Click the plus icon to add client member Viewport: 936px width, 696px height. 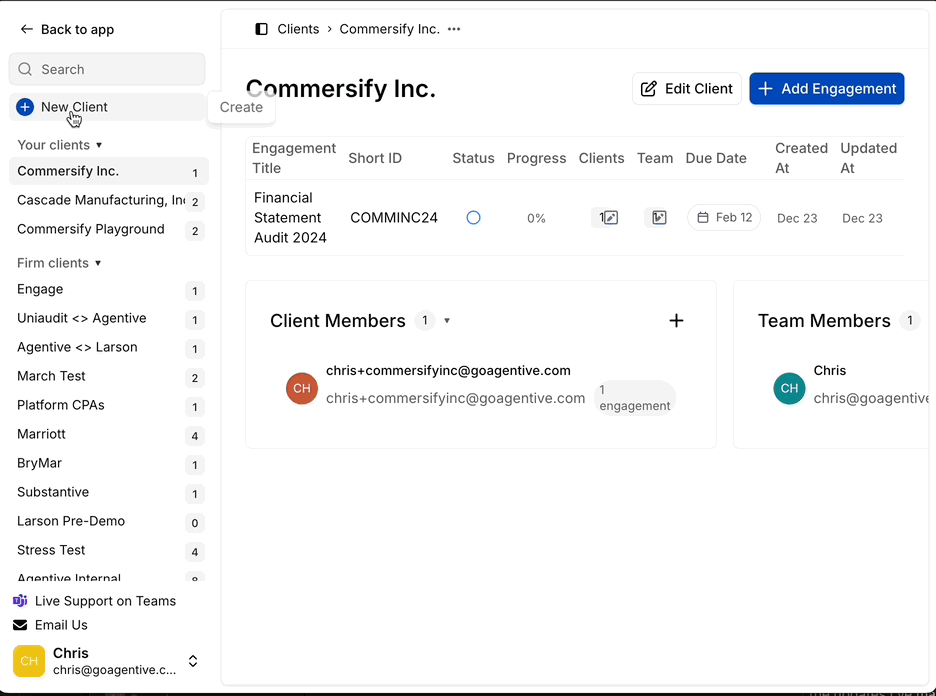click(676, 321)
